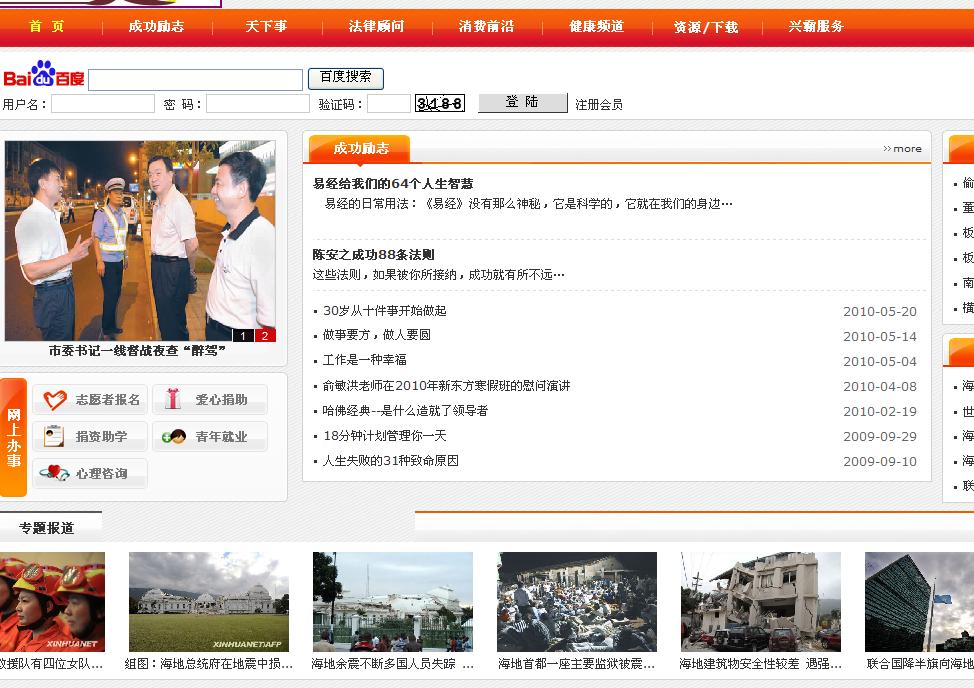Click the 登陆 login button
This screenshot has width=974, height=688.
coord(522,102)
